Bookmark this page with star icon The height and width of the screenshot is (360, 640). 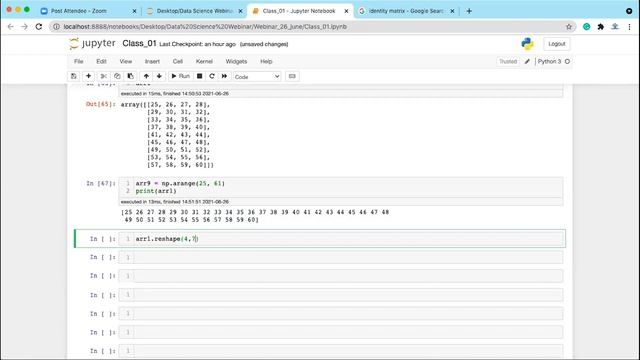coord(569,27)
